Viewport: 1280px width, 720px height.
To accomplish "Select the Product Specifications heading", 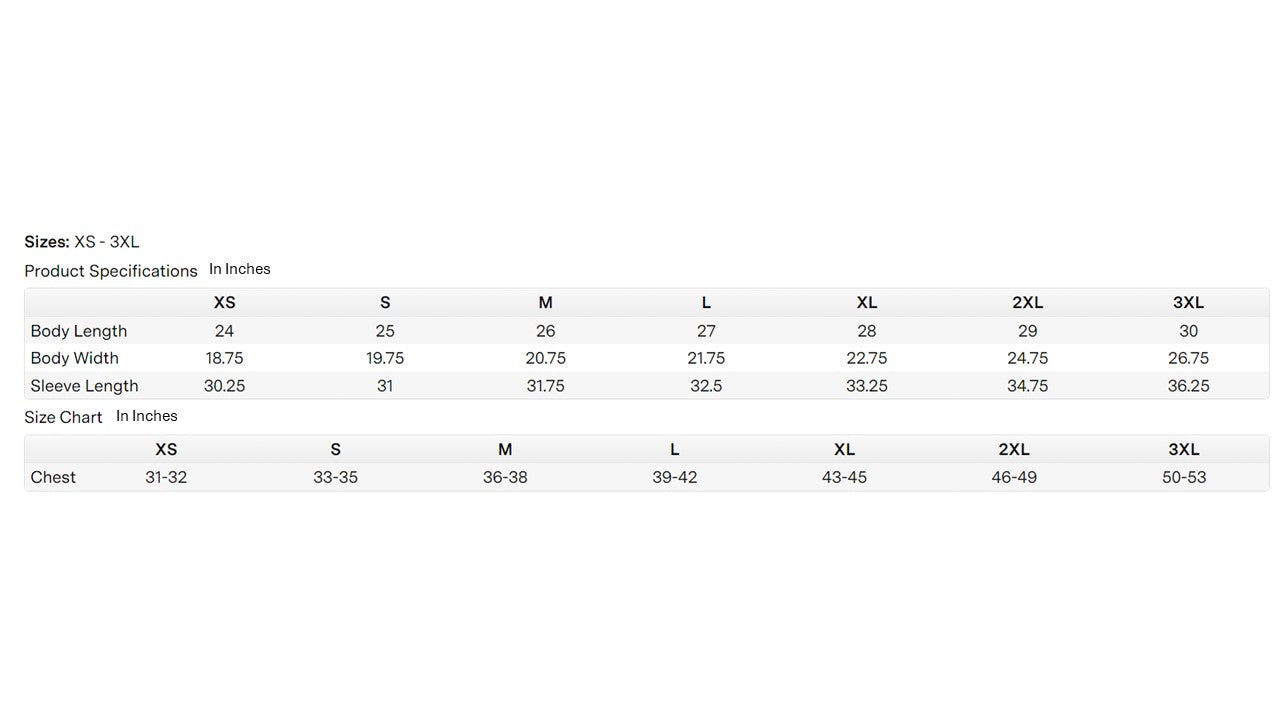I will [111, 271].
